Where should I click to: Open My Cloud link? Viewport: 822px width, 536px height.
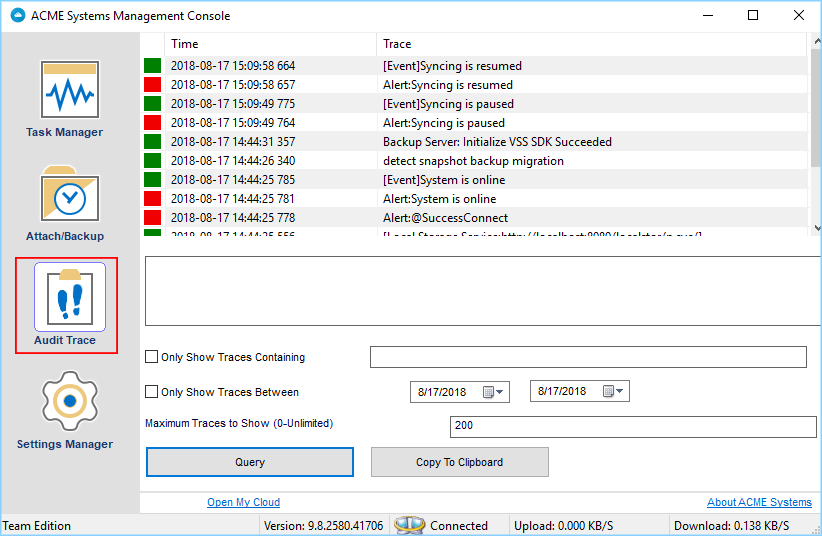243,502
